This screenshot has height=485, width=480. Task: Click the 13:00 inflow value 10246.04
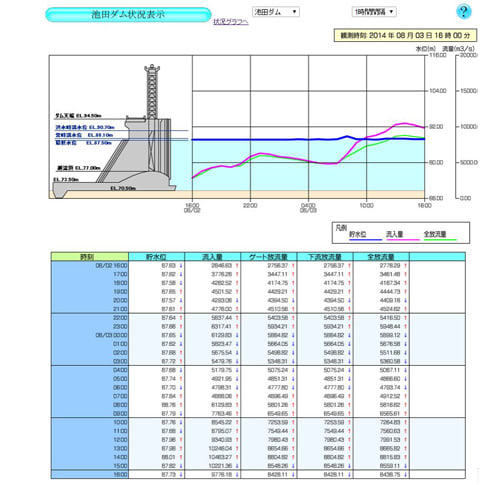click(x=220, y=448)
